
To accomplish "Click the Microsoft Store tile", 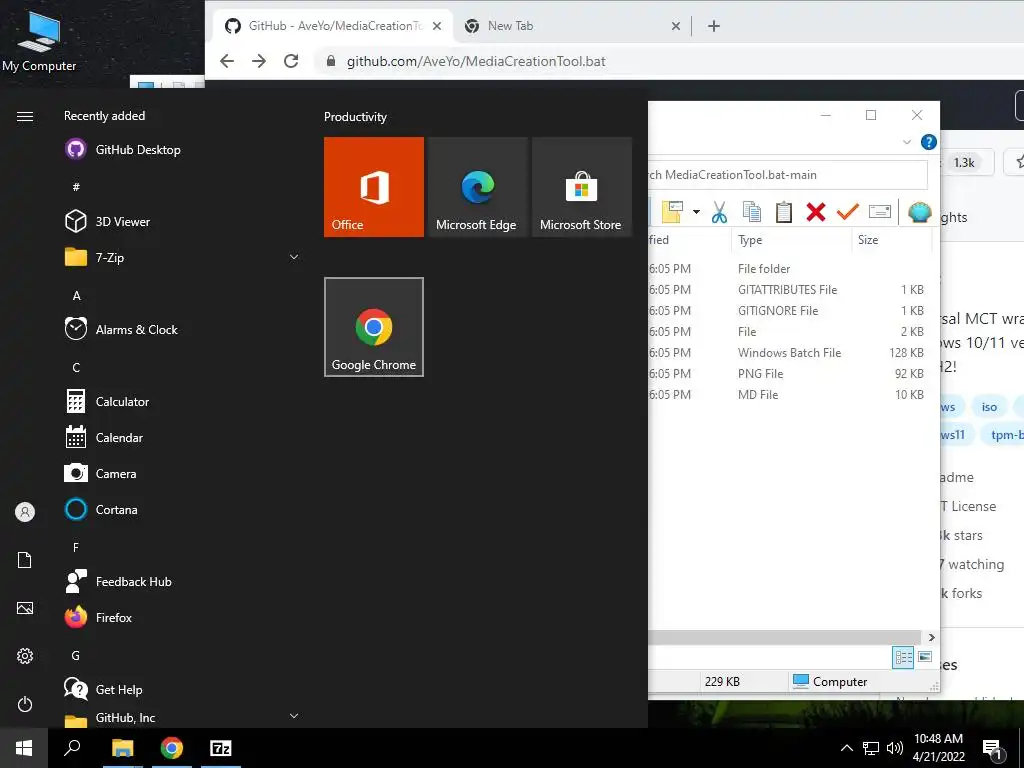I will 582,187.
